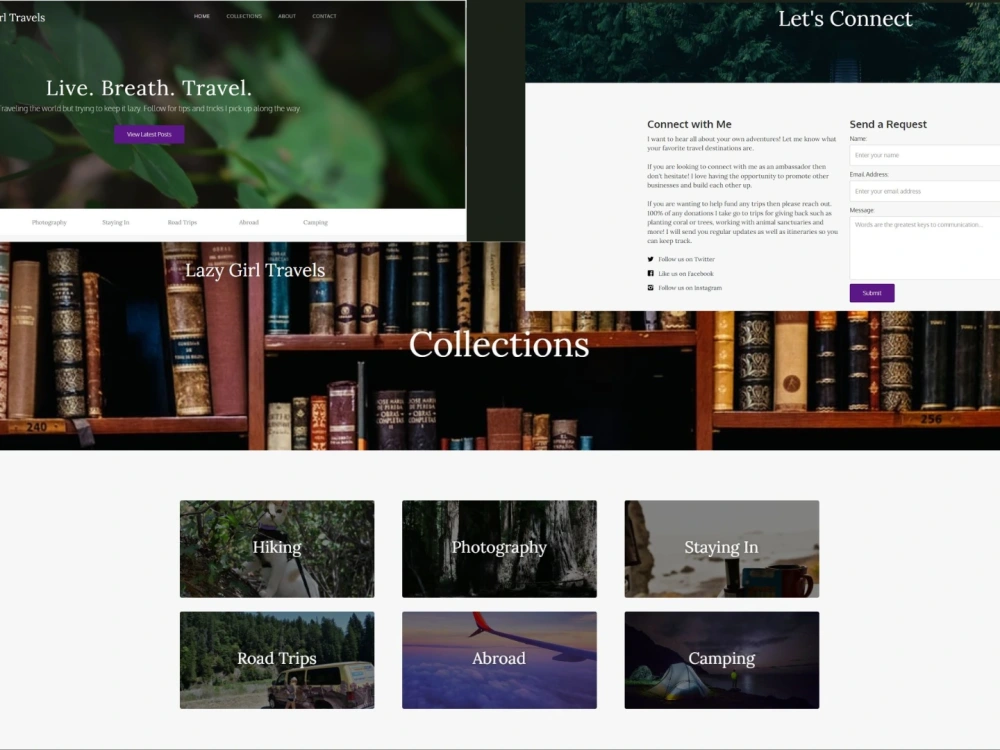Click the Twitter bird icon

coord(651,259)
